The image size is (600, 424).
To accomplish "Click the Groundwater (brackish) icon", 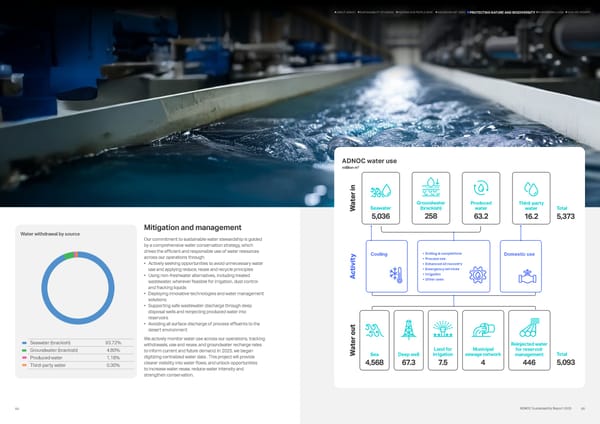I will coord(431,188).
